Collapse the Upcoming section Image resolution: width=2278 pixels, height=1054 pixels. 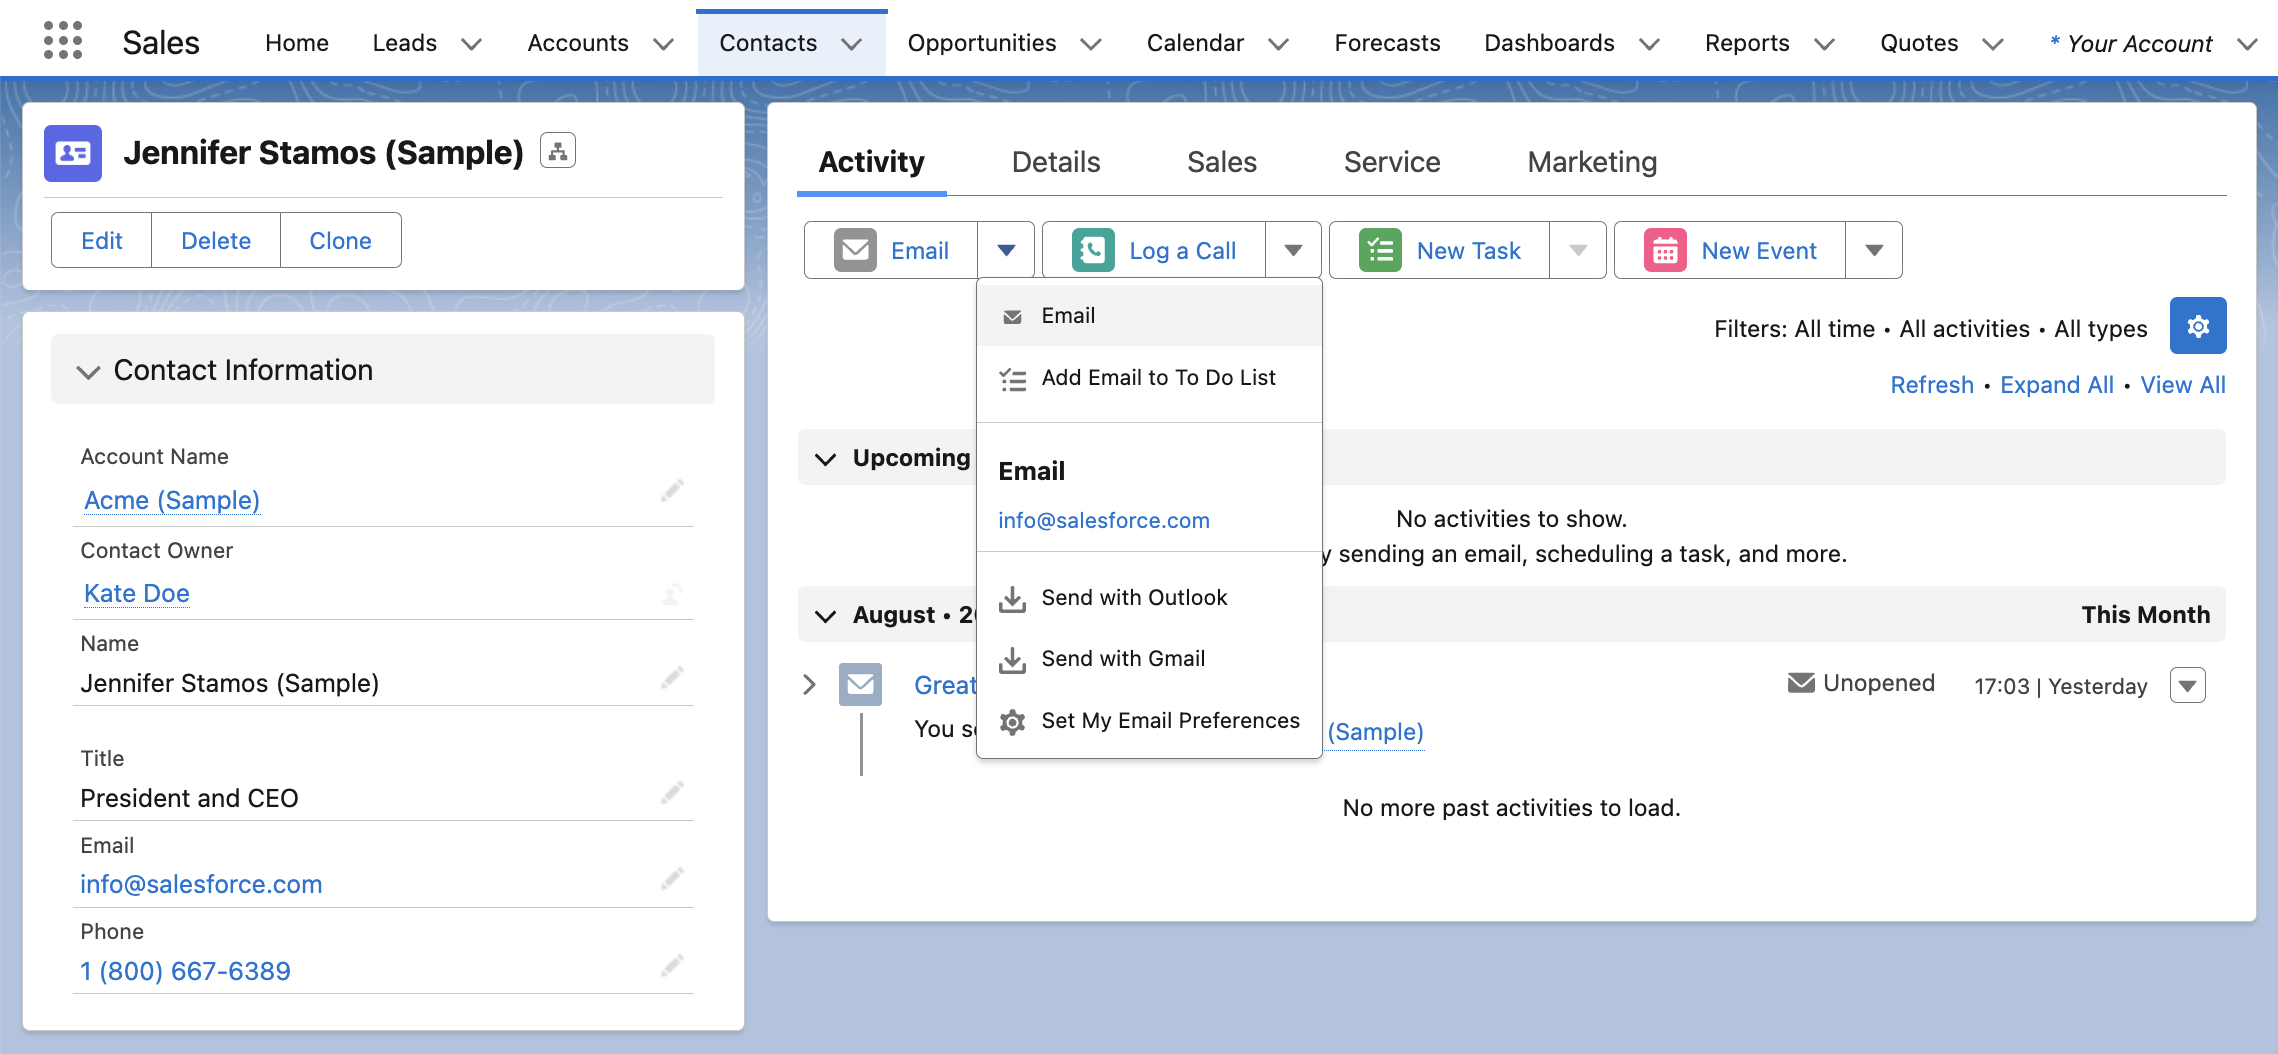tap(825, 459)
